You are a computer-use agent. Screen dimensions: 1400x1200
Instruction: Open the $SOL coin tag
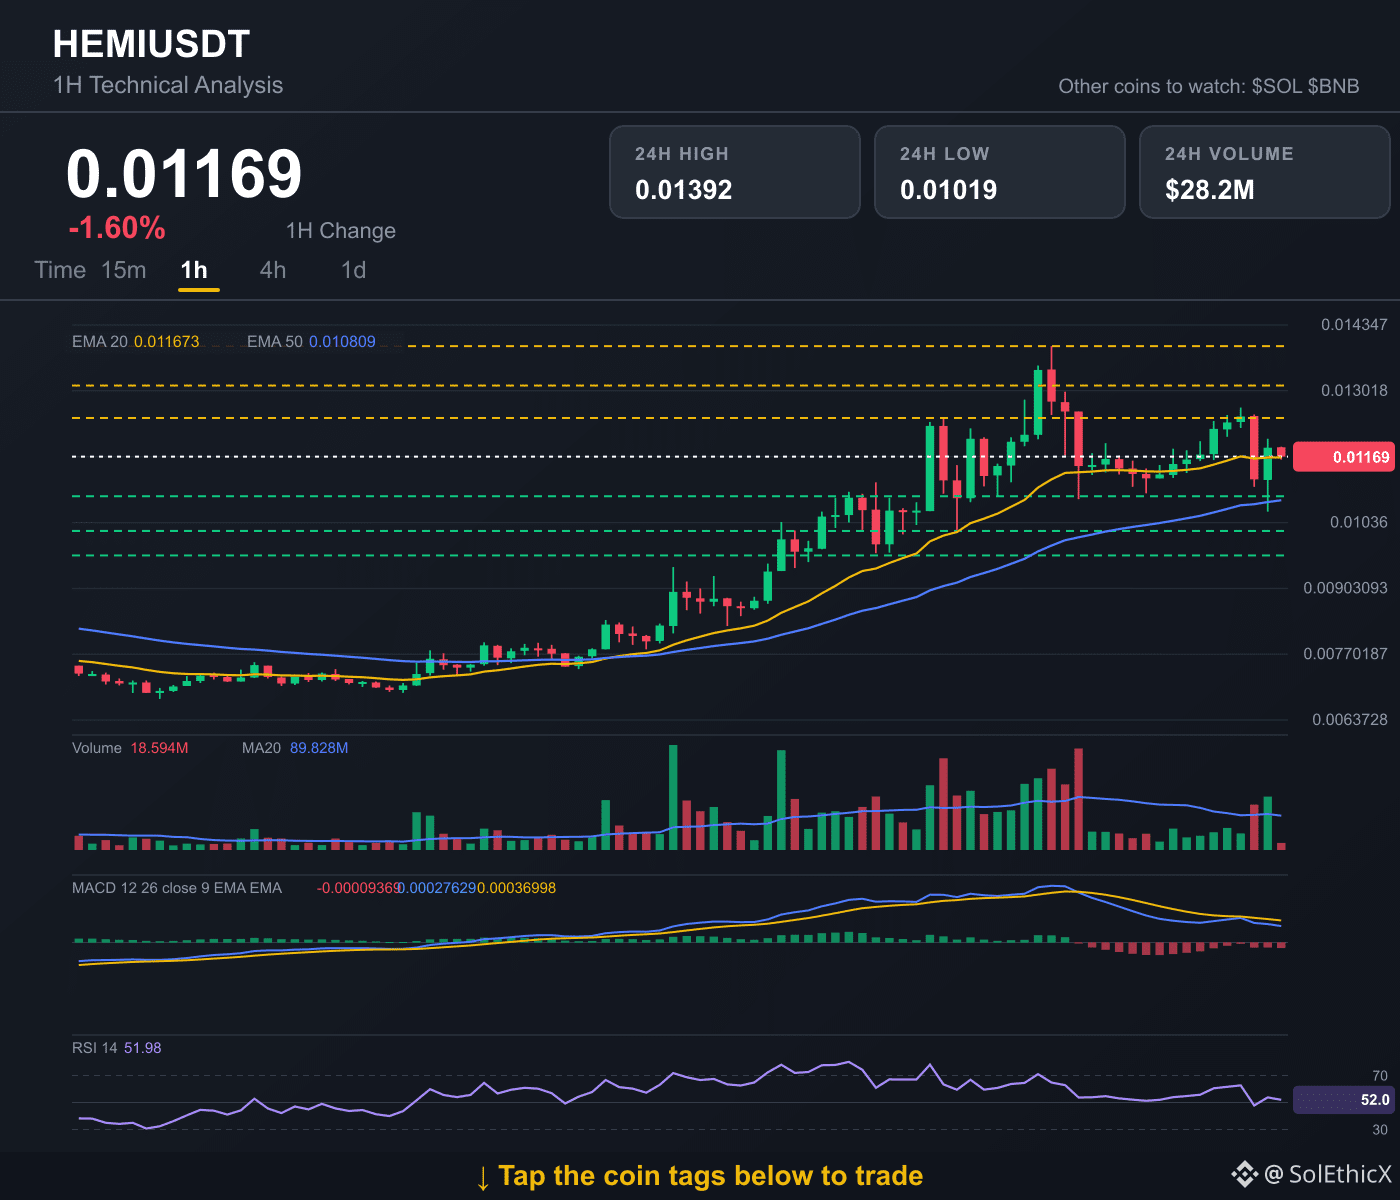point(1277,86)
